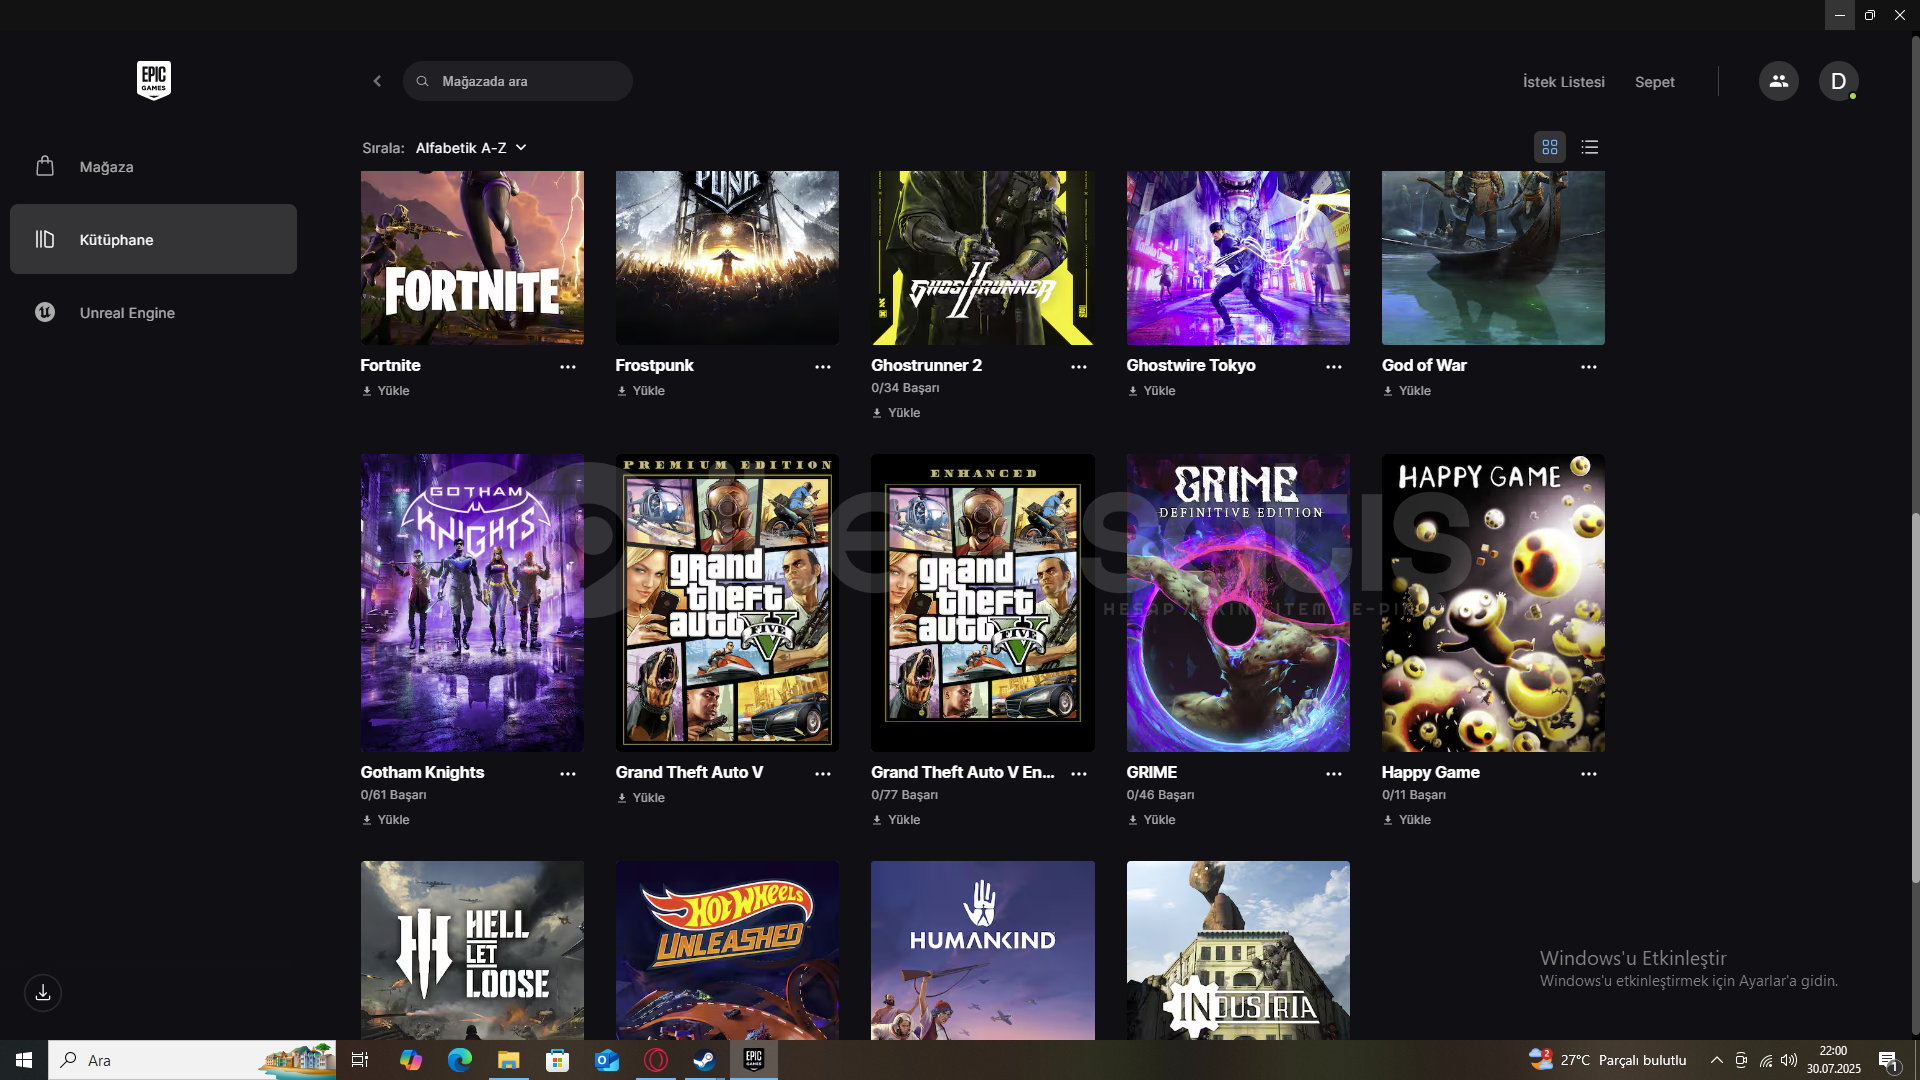Open the Mağaza store section

(x=153, y=167)
